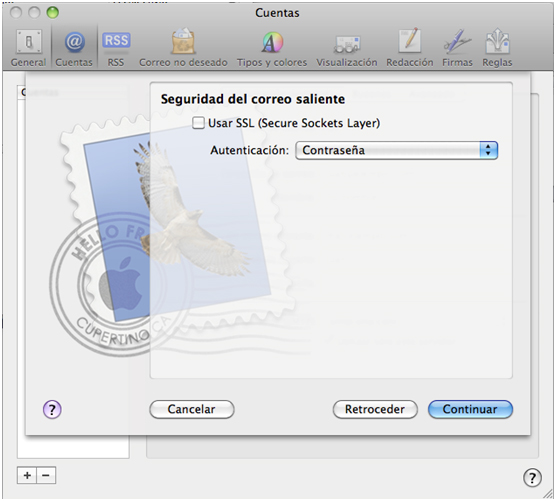The image size is (556, 501).
Task: Open the General preferences pane
Action: [x=28, y=48]
